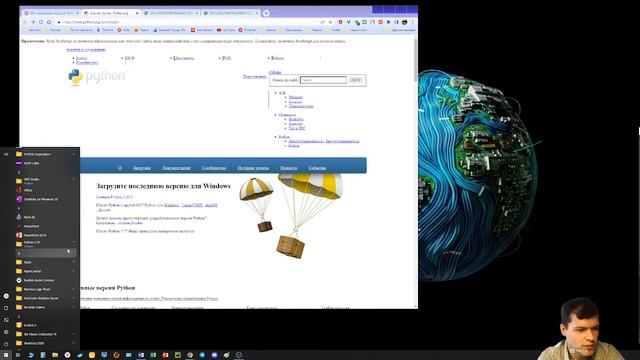Open Новости in the blue nav bar
This screenshot has width=640, height=360.
click(288, 168)
